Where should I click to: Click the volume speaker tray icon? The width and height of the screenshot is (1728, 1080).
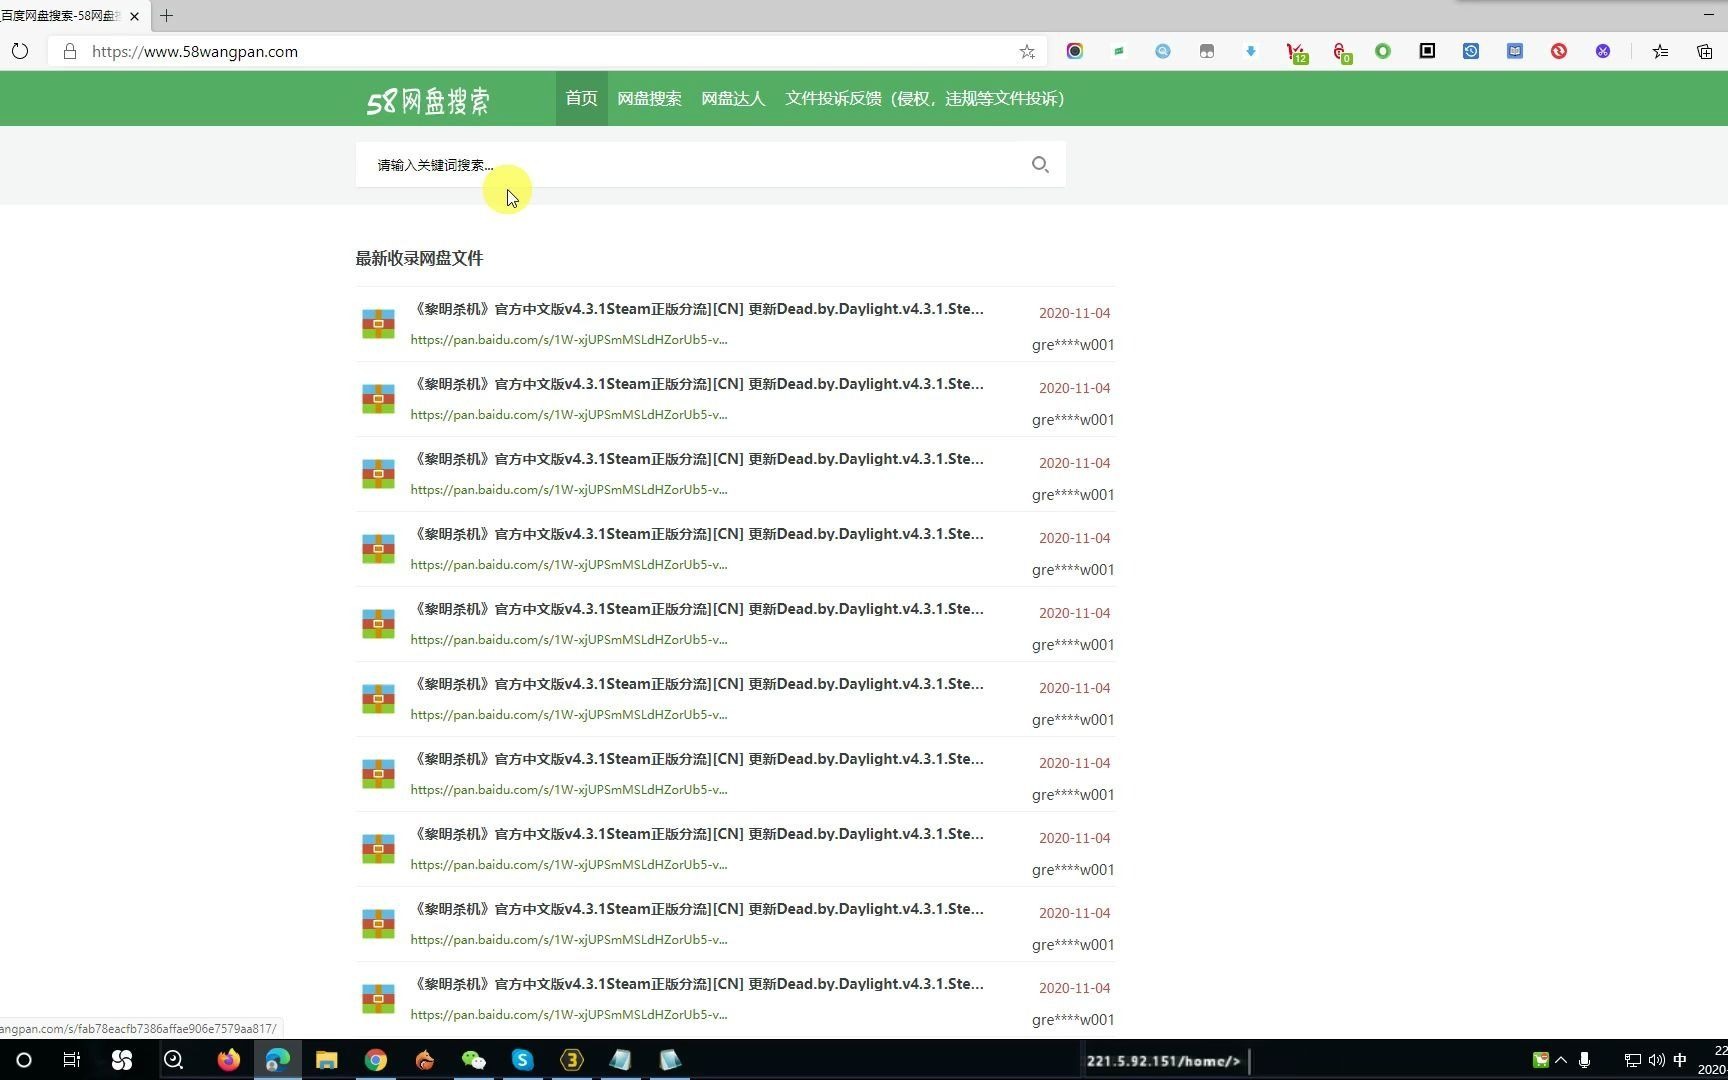point(1657,1060)
